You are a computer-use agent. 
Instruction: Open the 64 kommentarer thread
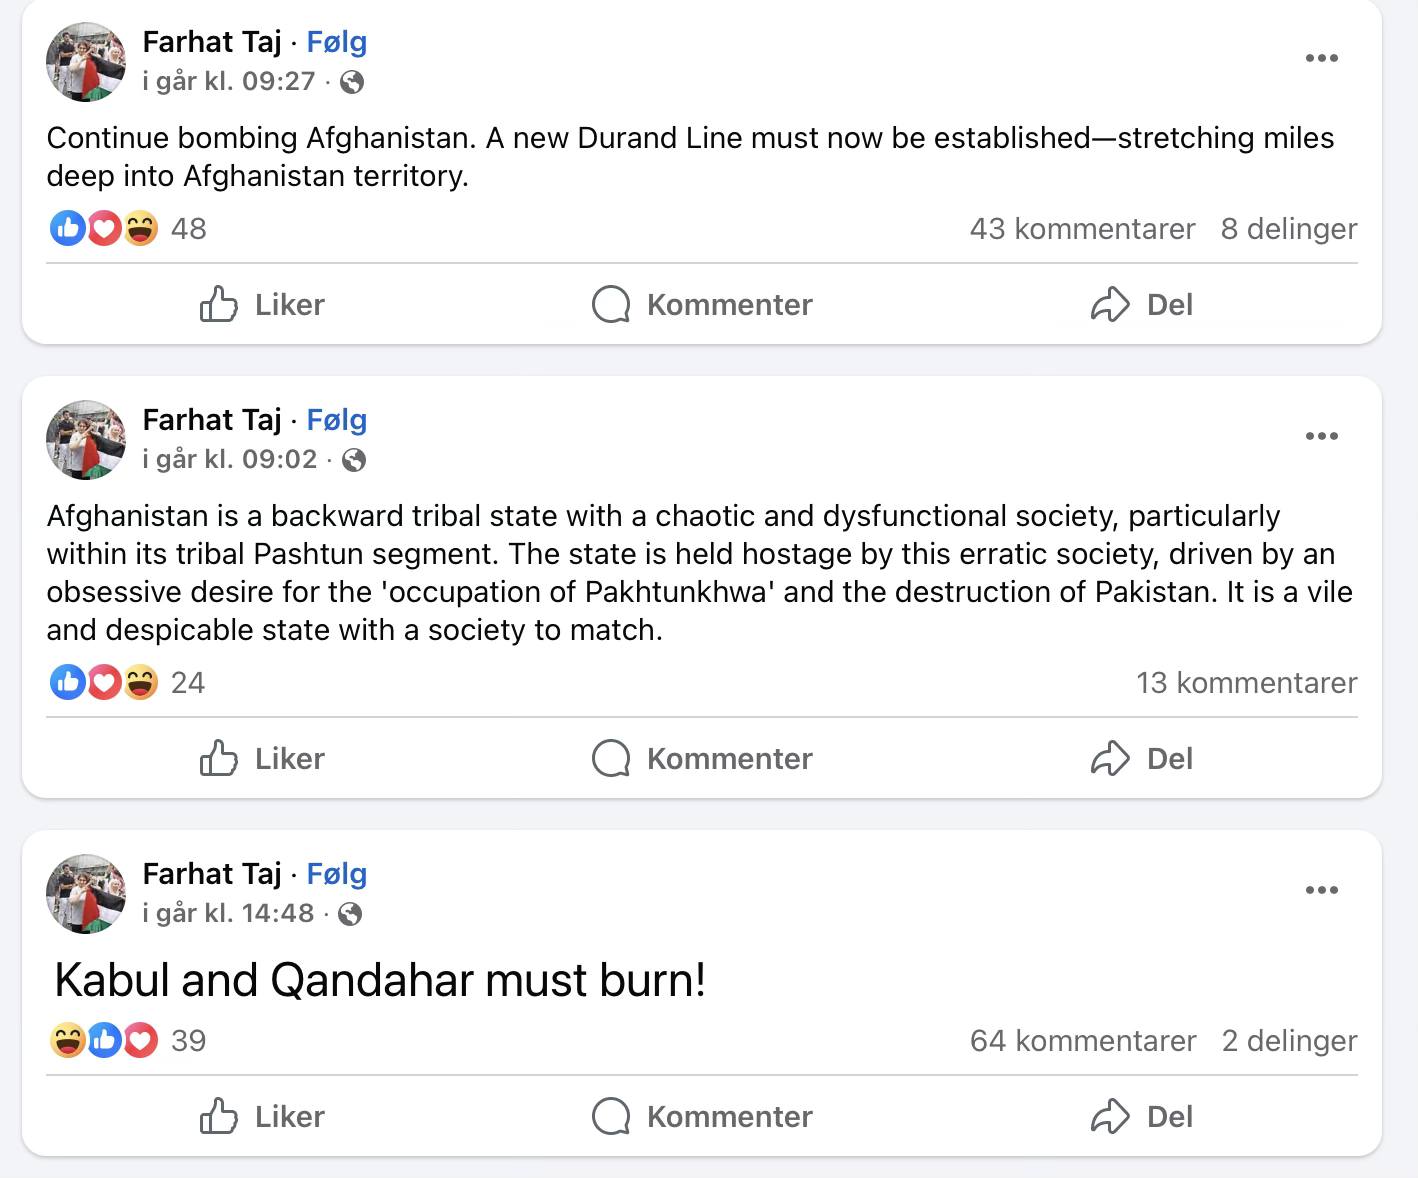click(x=1082, y=1041)
